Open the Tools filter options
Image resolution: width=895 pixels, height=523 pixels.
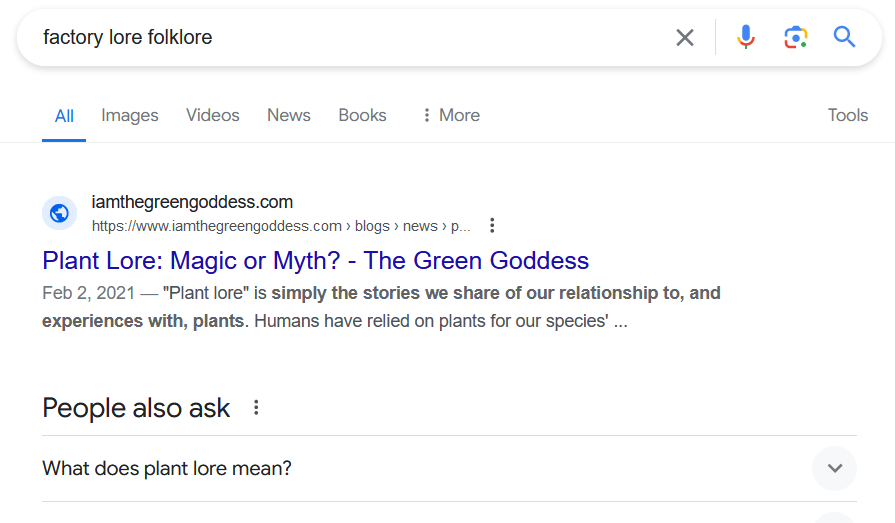coord(848,115)
